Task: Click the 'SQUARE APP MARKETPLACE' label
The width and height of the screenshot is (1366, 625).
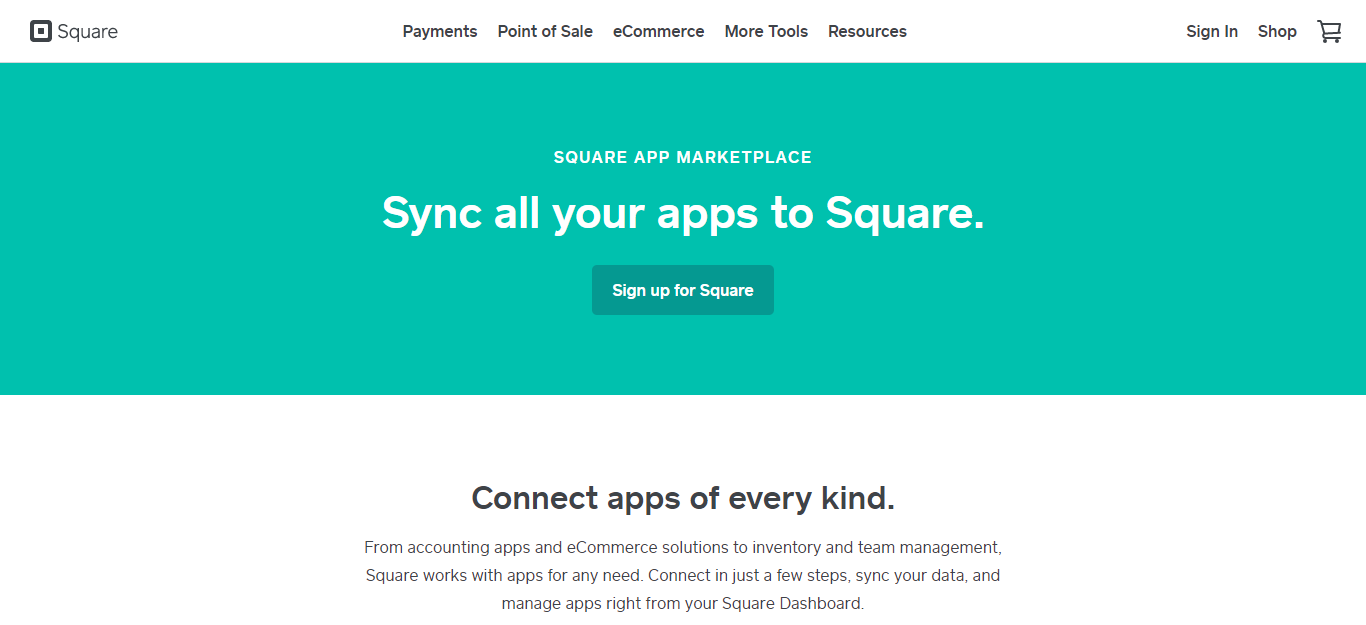Action: 683,157
